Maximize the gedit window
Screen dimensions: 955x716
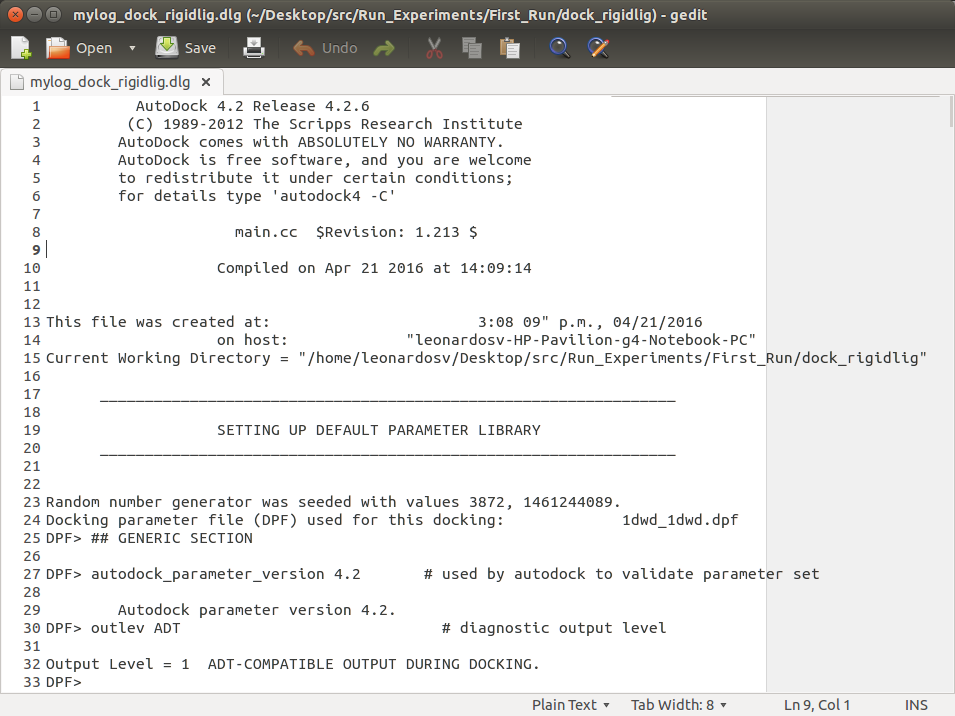pos(54,14)
